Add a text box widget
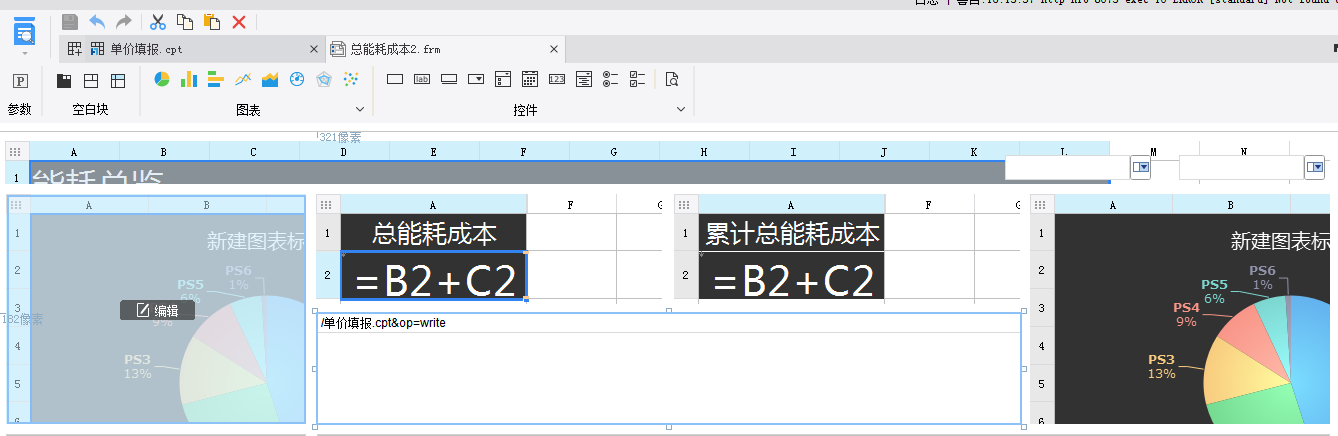The width and height of the screenshot is (1338, 436). (395, 79)
